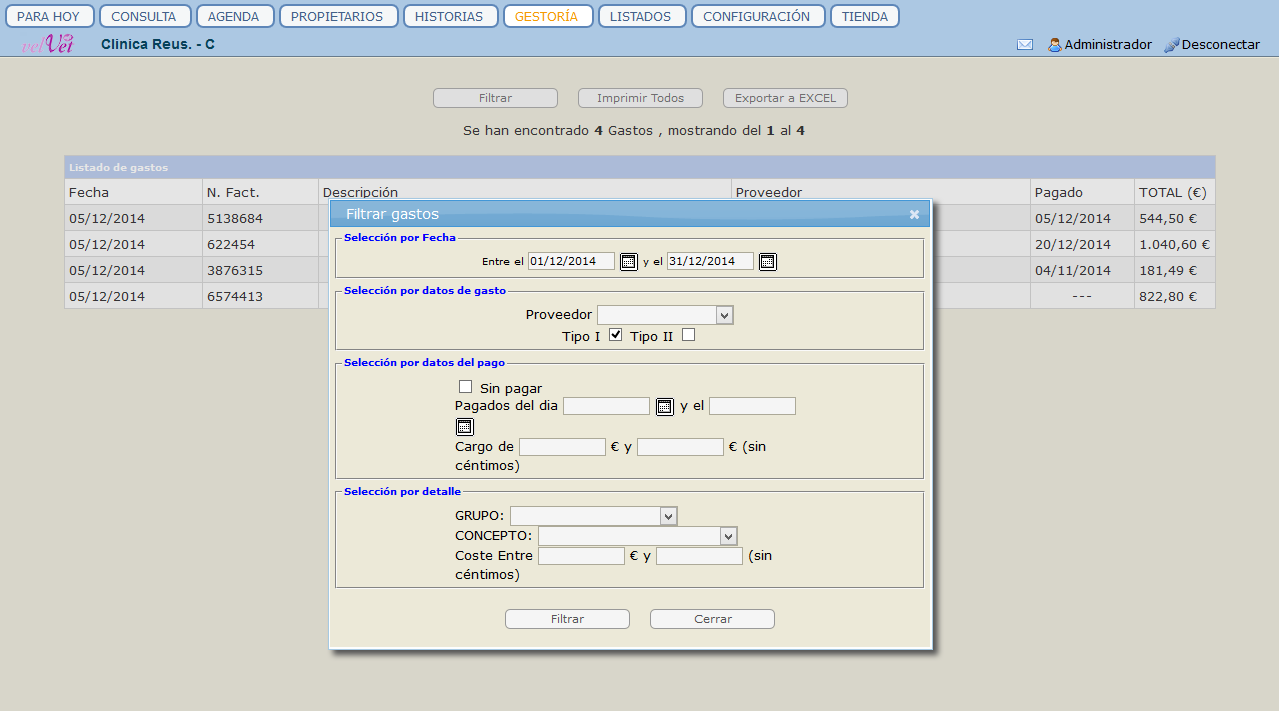This screenshot has width=1279, height=711.
Task: Uncheck the Tipo I checkbox
Action: pos(616,335)
